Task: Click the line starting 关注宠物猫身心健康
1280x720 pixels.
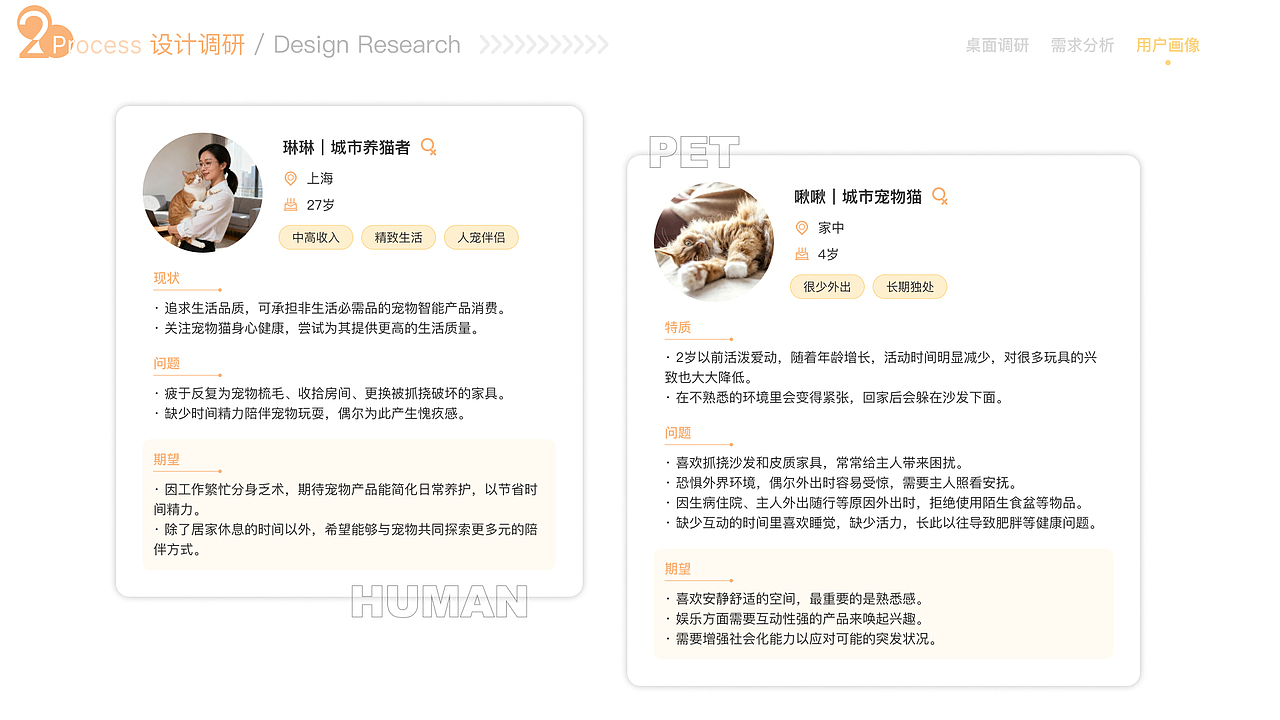Action: coord(317,328)
